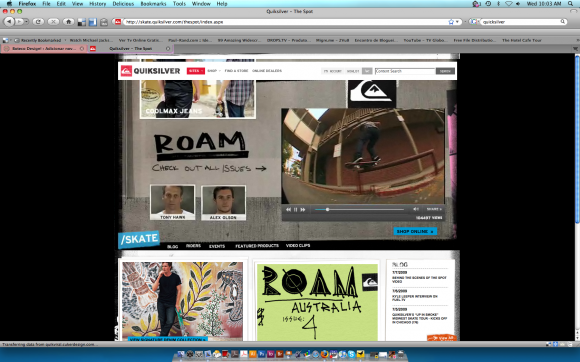Click the My Account header link

click(x=333, y=71)
